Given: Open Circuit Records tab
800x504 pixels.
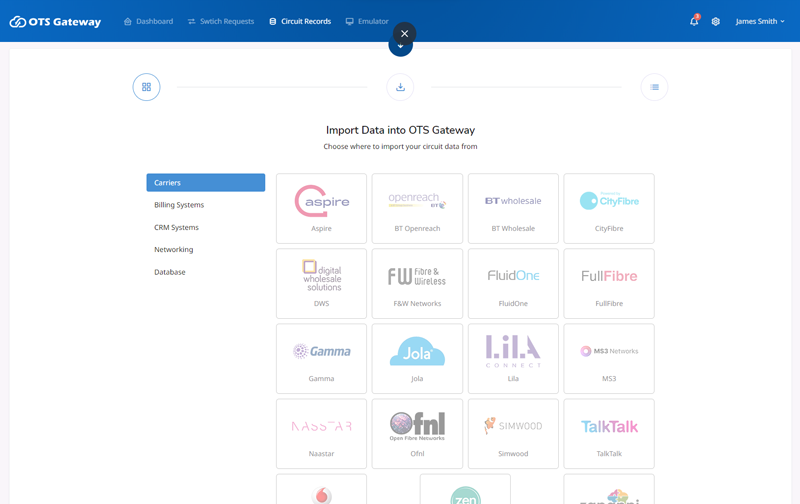Looking at the screenshot, I should [300, 21].
